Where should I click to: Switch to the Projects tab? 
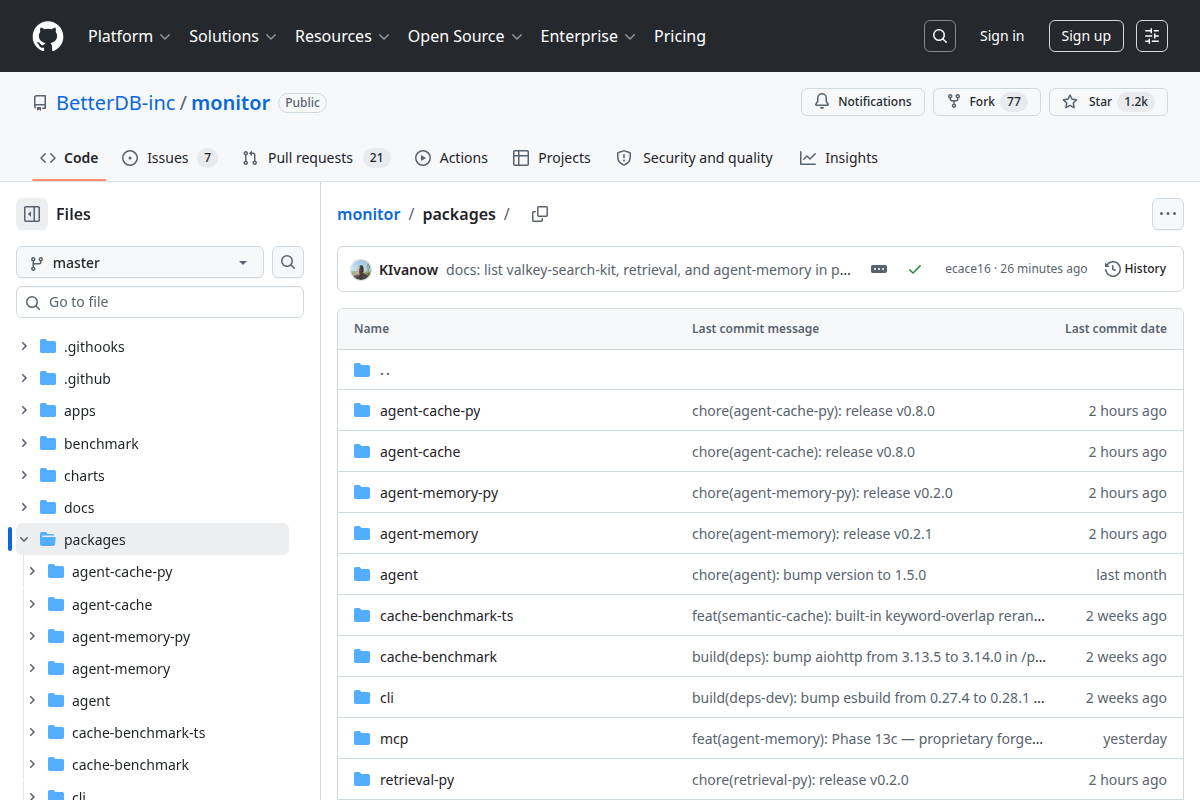[x=552, y=158]
